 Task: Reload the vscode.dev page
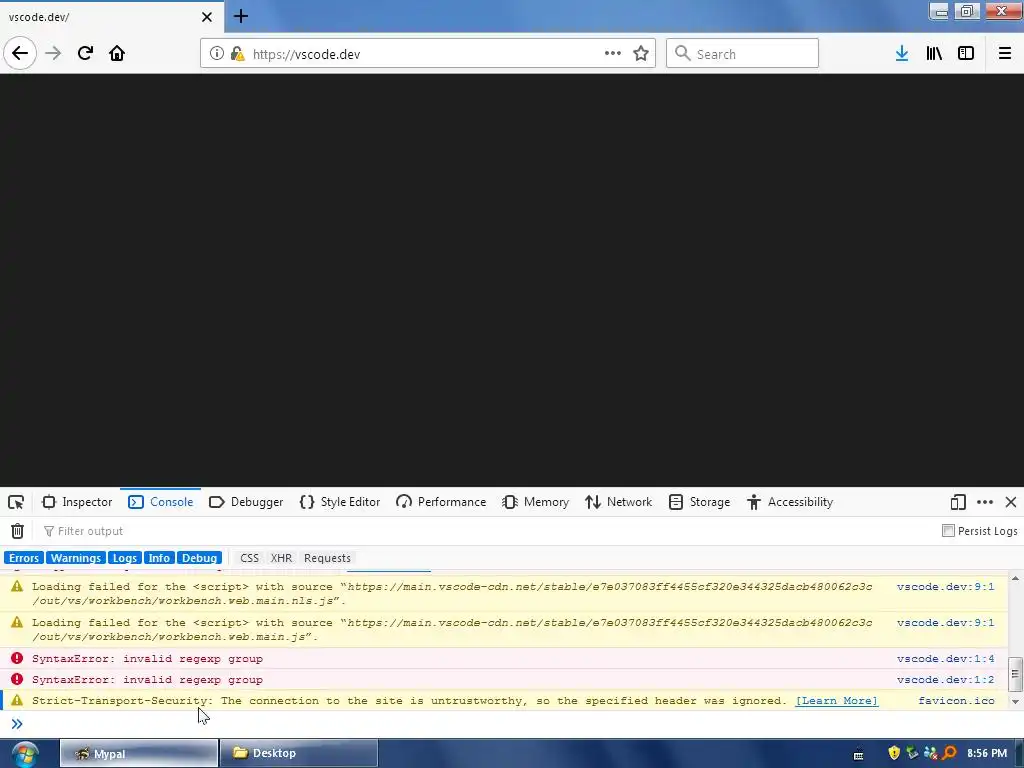tap(85, 54)
